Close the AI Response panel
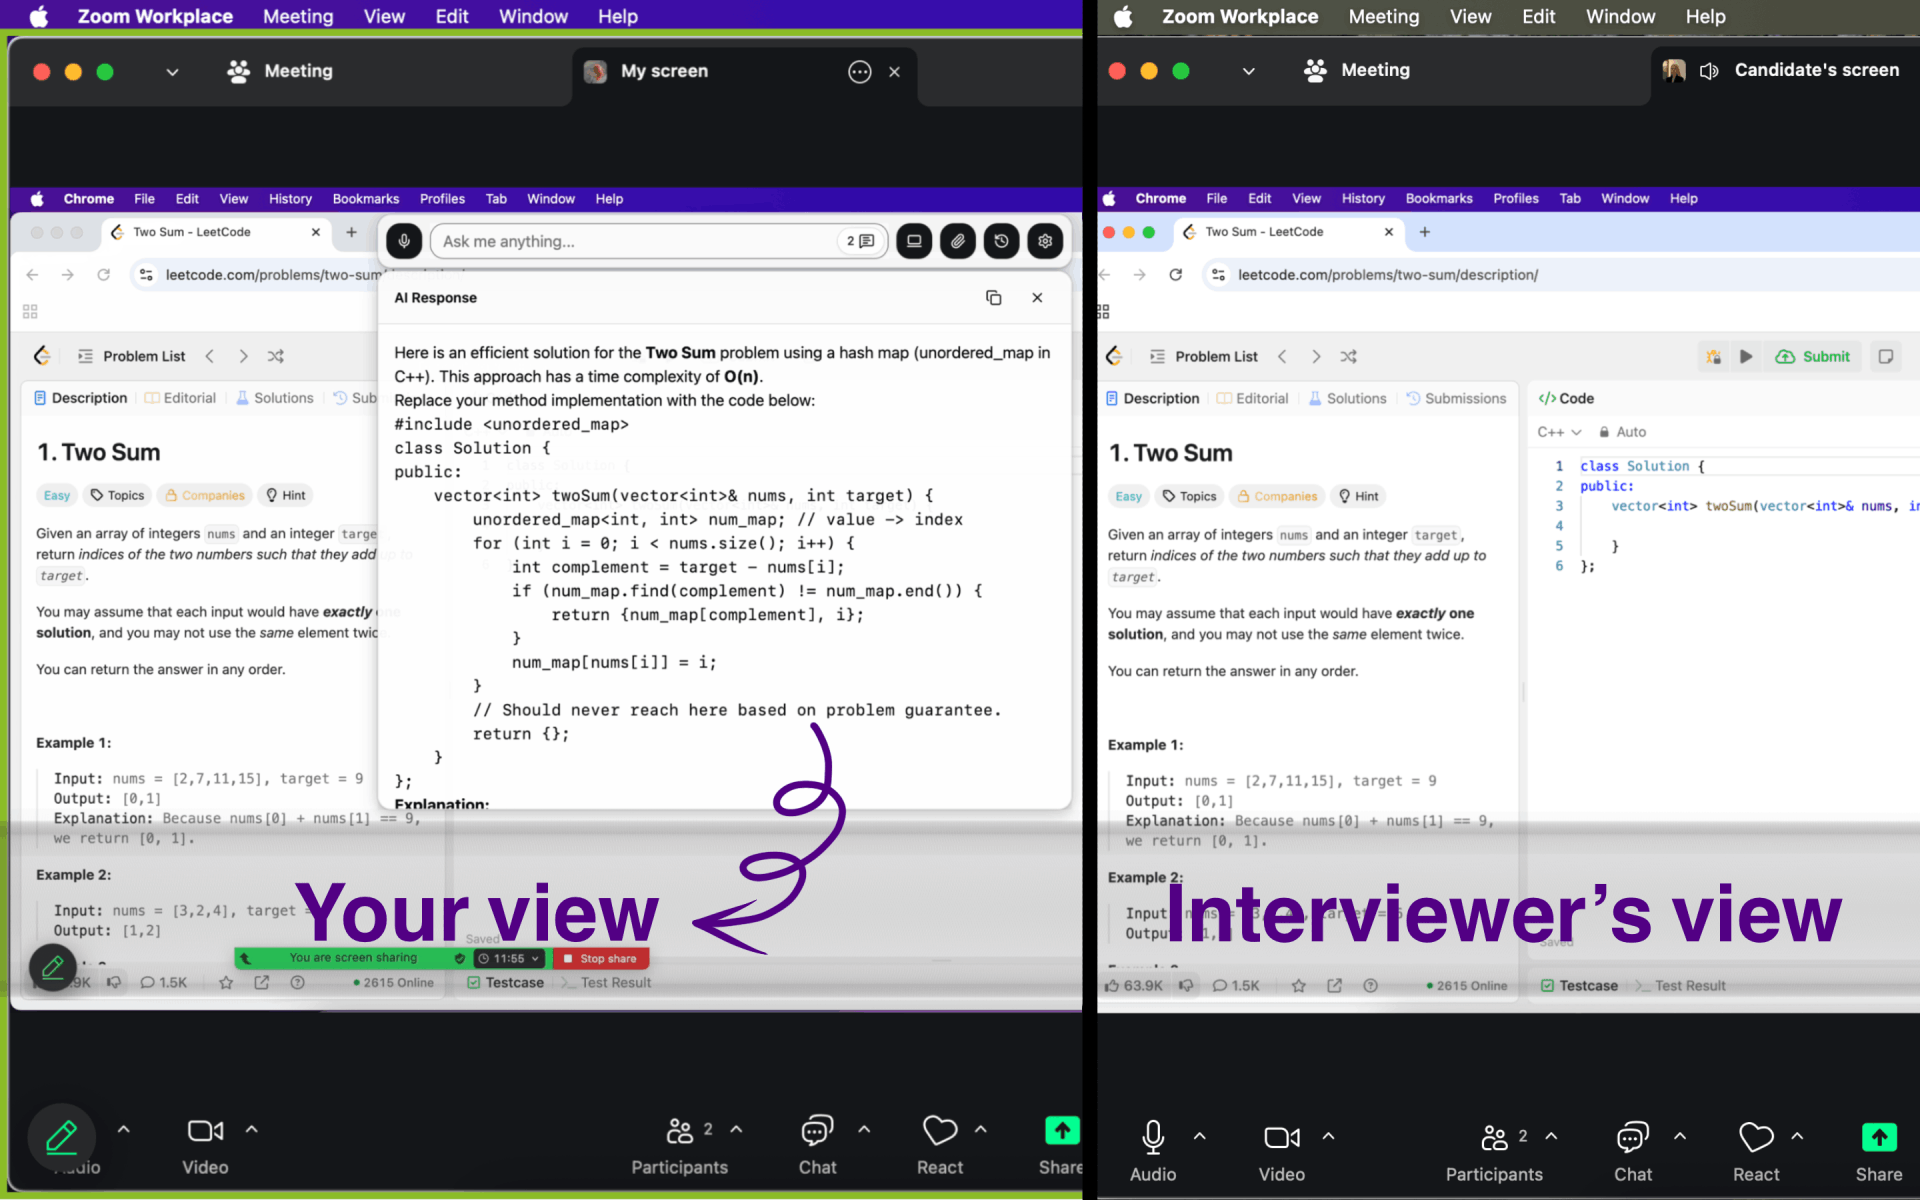 pyautogui.click(x=1037, y=298)
